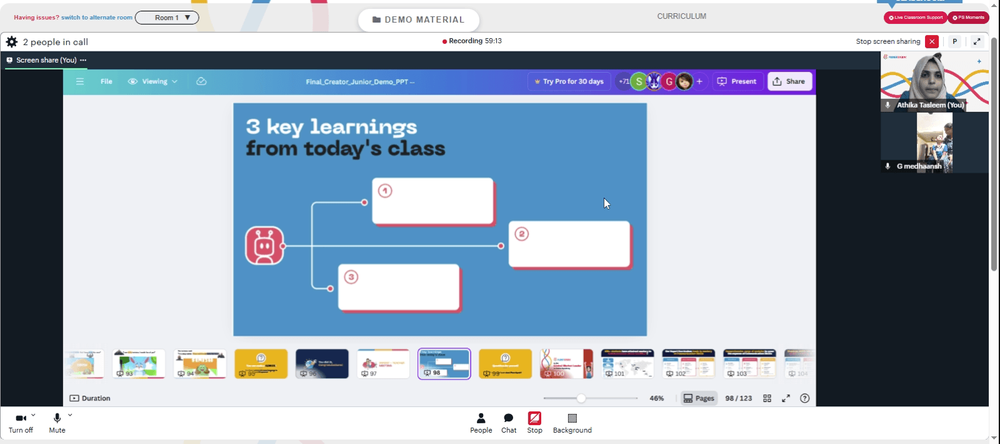Select slide thumbnail 95
1000x444 pixels.
coord(261,364)
